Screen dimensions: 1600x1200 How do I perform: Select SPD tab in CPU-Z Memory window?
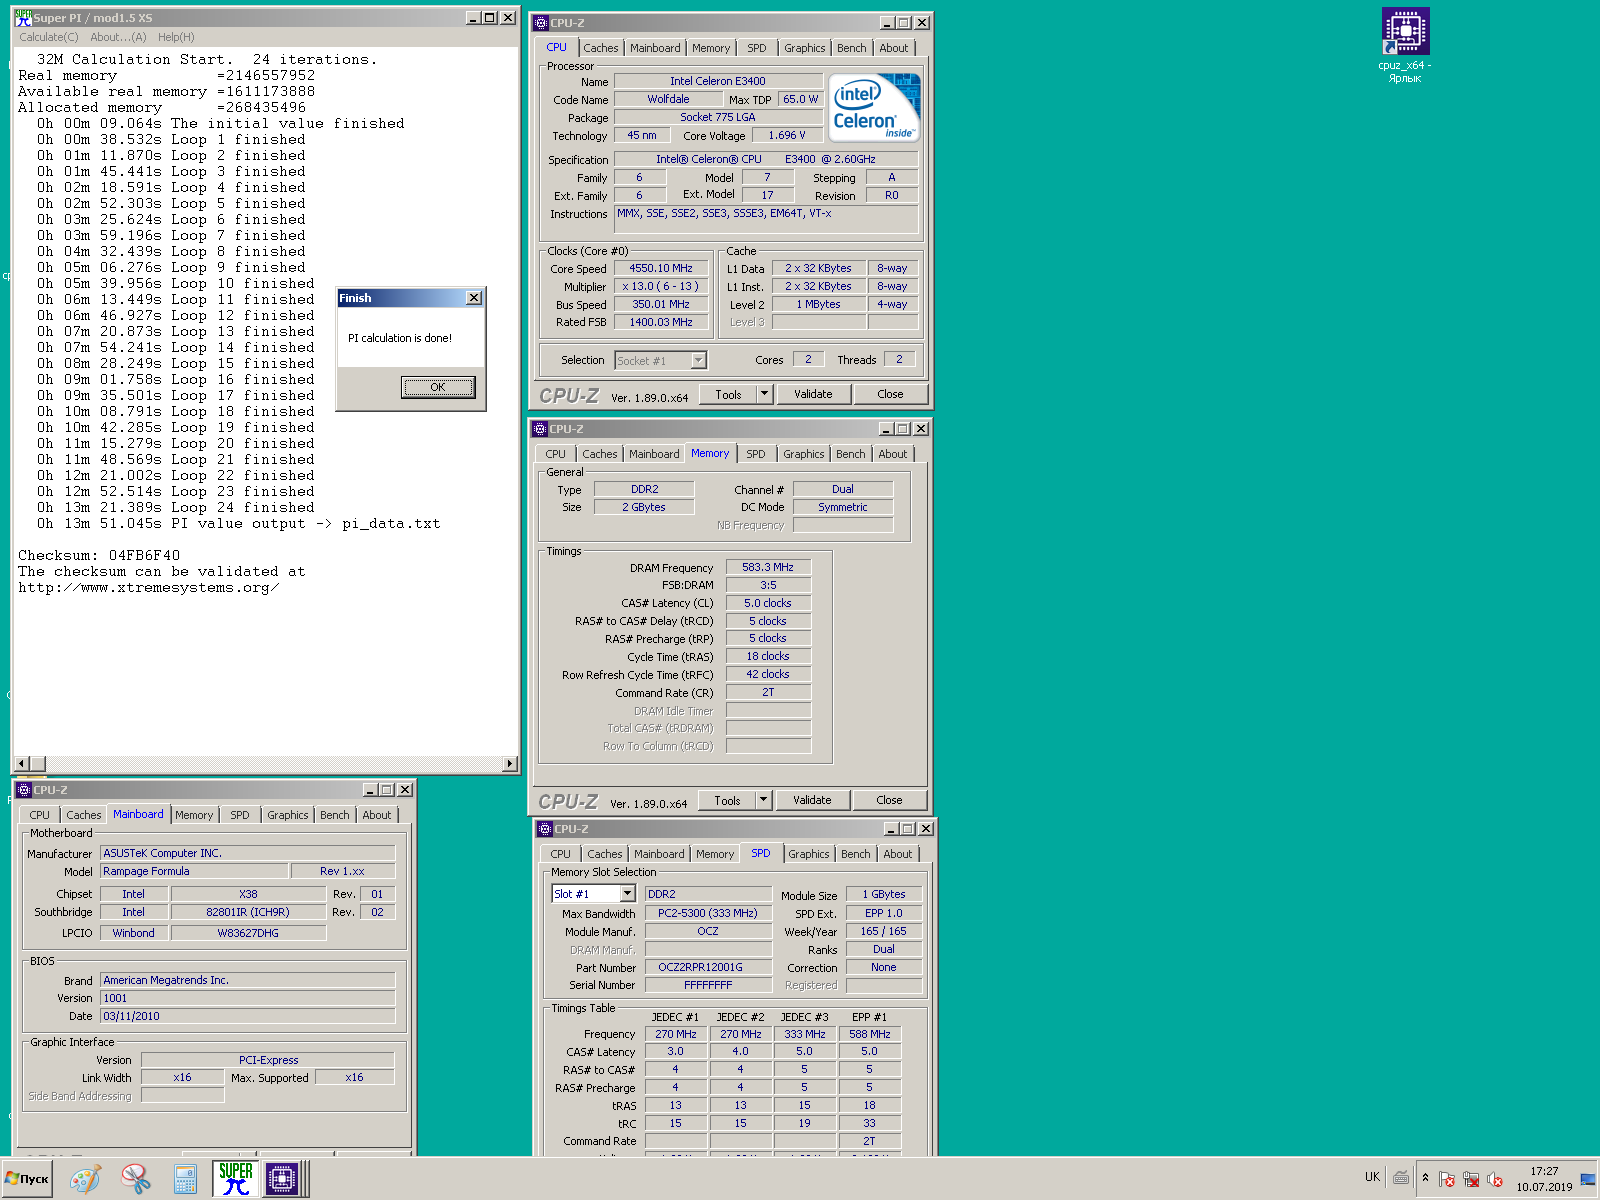click(756, 454)
